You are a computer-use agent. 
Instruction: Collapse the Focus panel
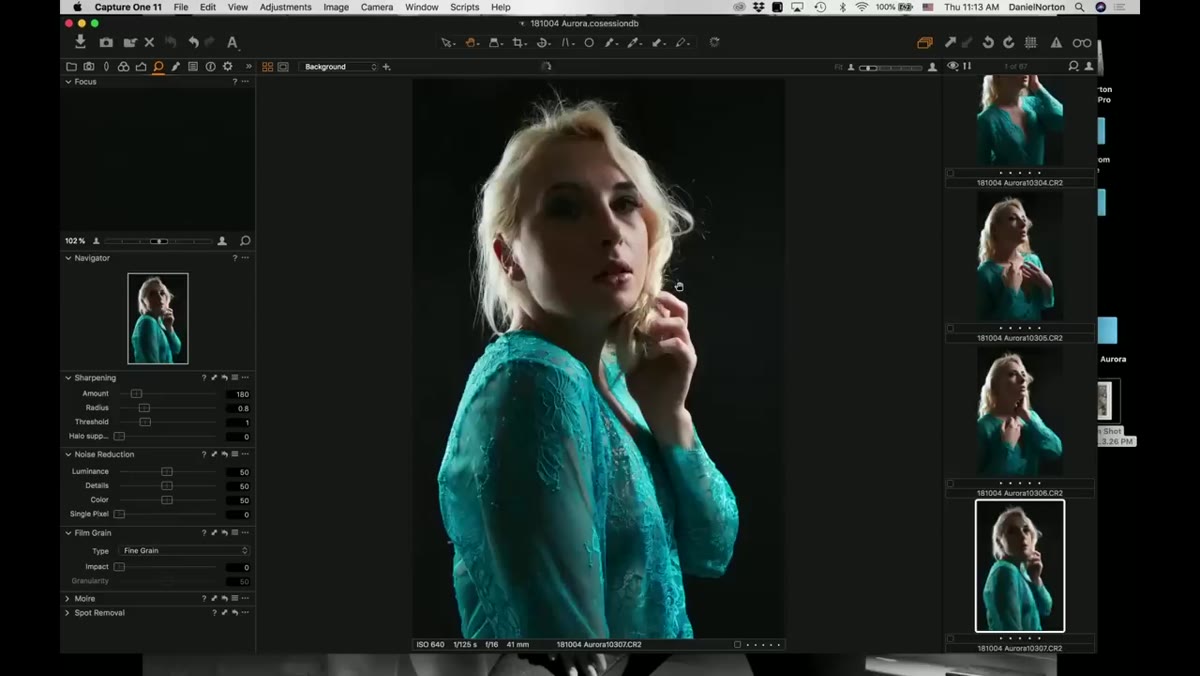tap(68, 82)
